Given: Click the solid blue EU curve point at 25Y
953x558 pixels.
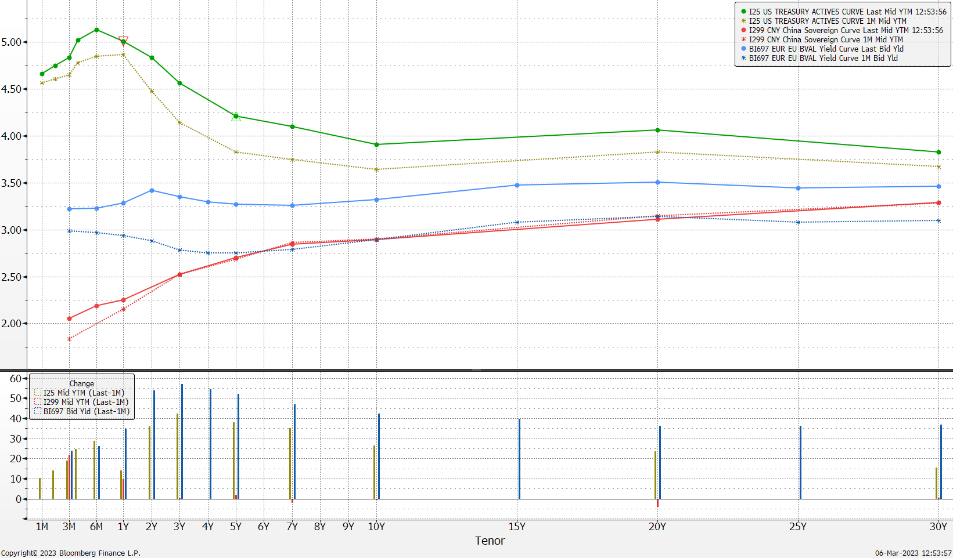Looking at the screenshot, I should pos(798,188).
